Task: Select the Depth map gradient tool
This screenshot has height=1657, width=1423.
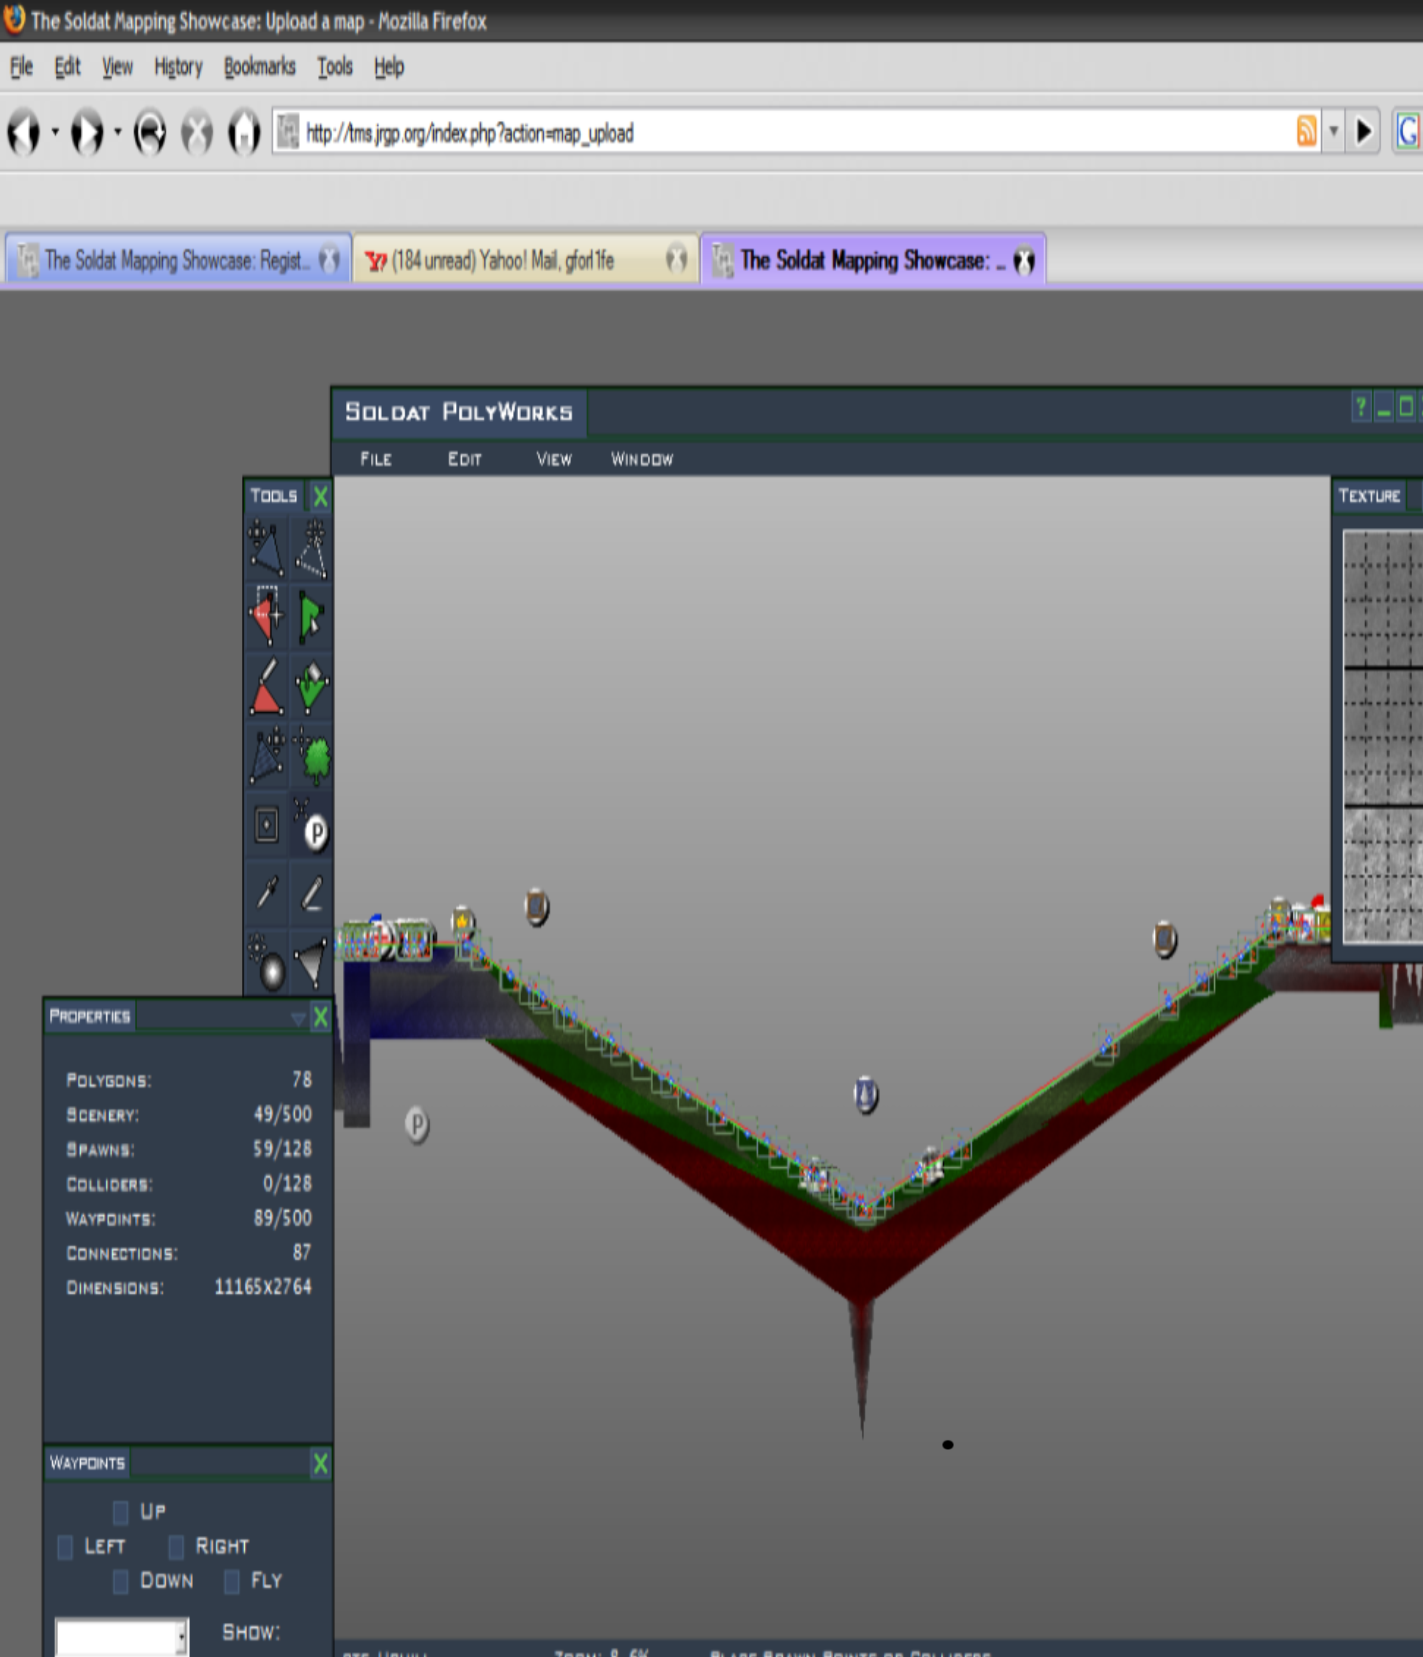Action: coord(313,961)
